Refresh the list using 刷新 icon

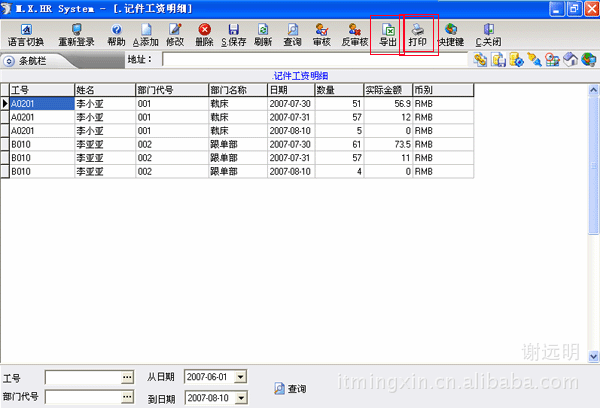264,35
